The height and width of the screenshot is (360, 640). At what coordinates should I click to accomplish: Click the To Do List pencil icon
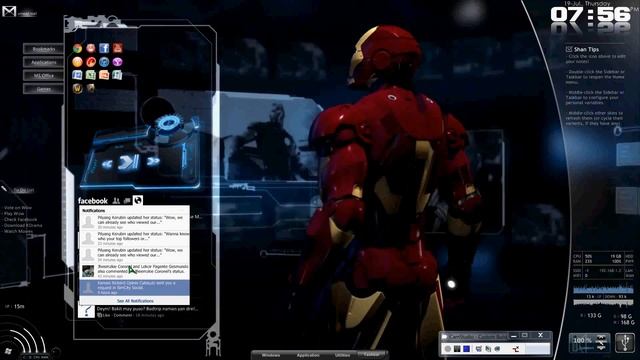coord(4,189)
